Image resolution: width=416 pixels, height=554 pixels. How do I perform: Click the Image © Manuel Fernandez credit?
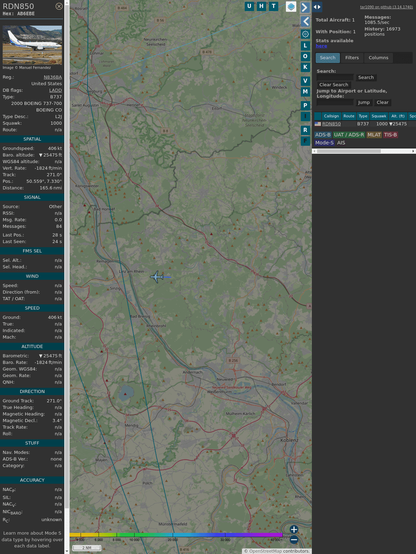tap(27, 67)
